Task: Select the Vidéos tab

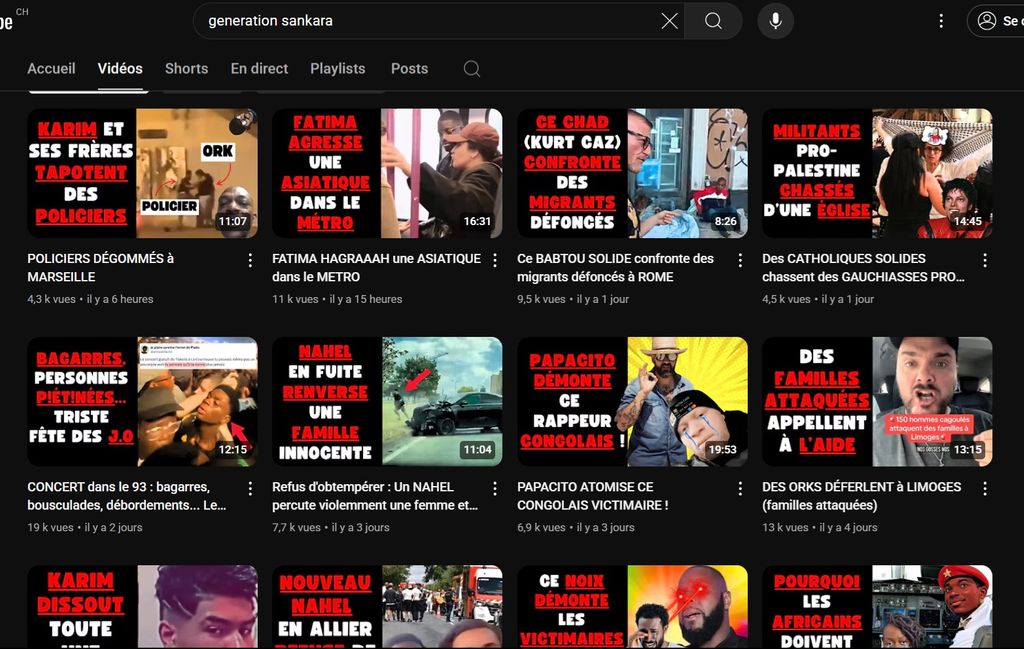Action: pos(120,69)
